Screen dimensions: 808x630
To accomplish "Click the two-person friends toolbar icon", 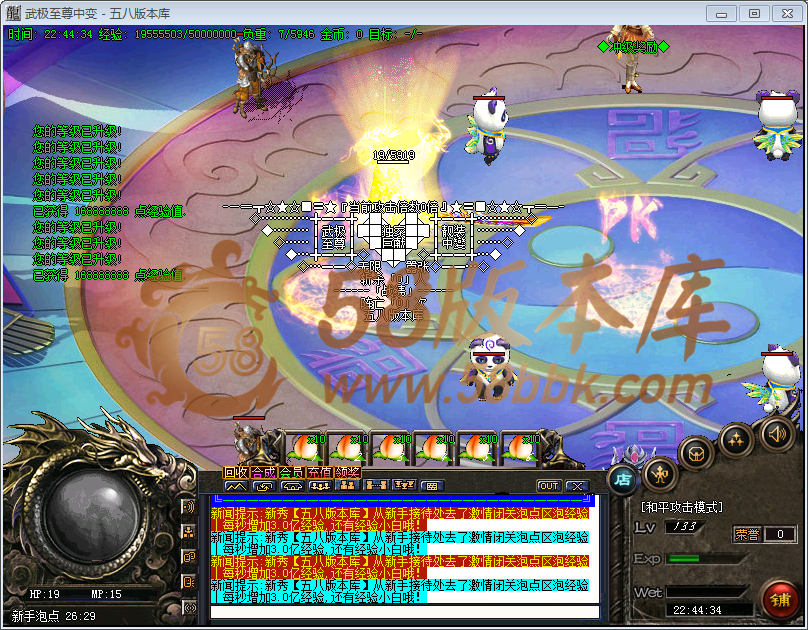I will 348,486.
